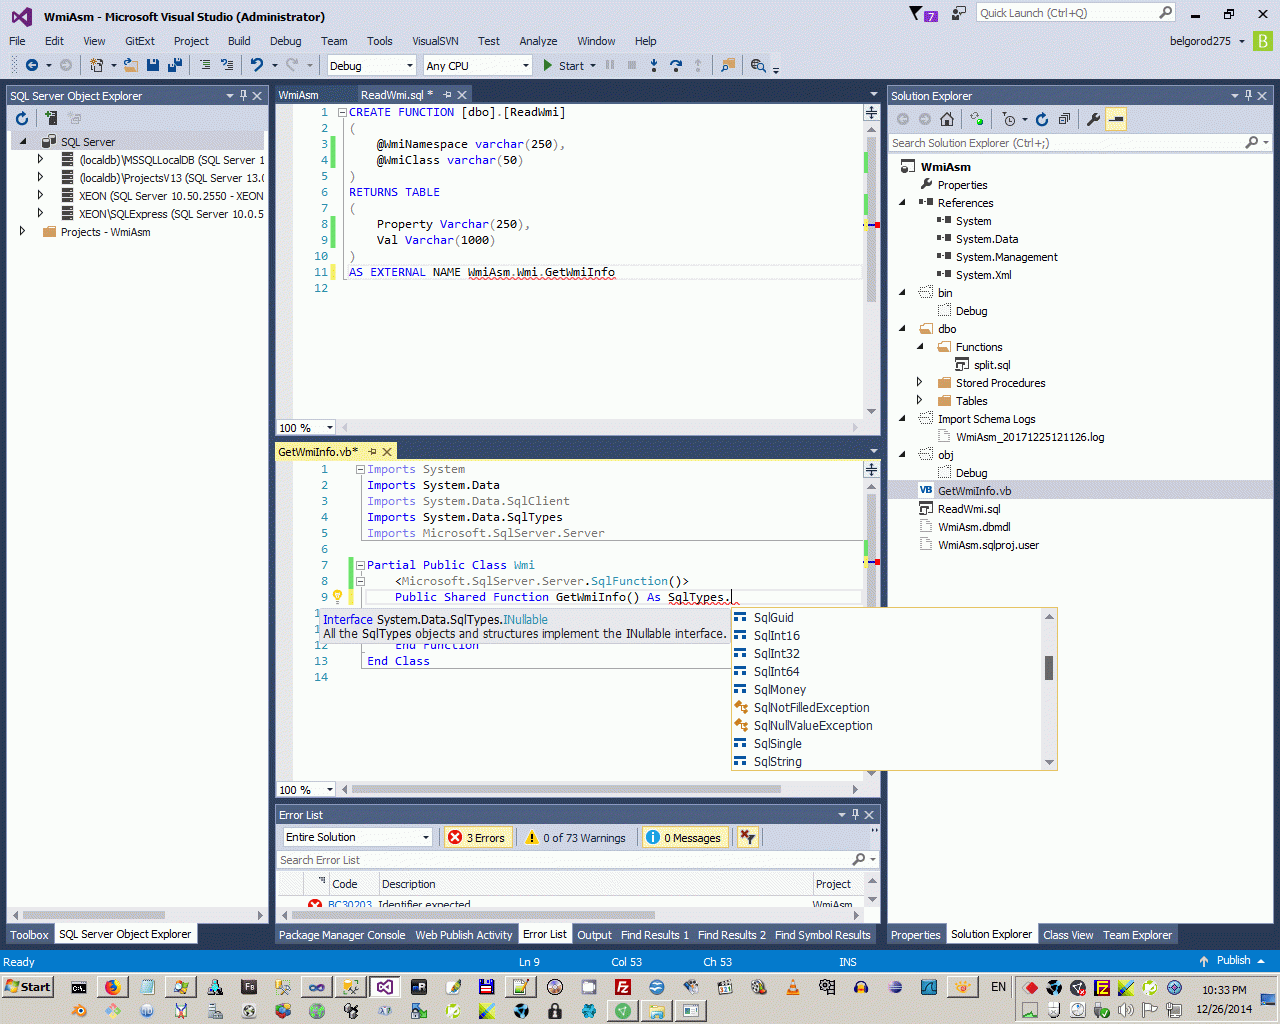Click the Add SQL Server icon
Screen dimensions: 1280x1024
[x=50, y=118]
